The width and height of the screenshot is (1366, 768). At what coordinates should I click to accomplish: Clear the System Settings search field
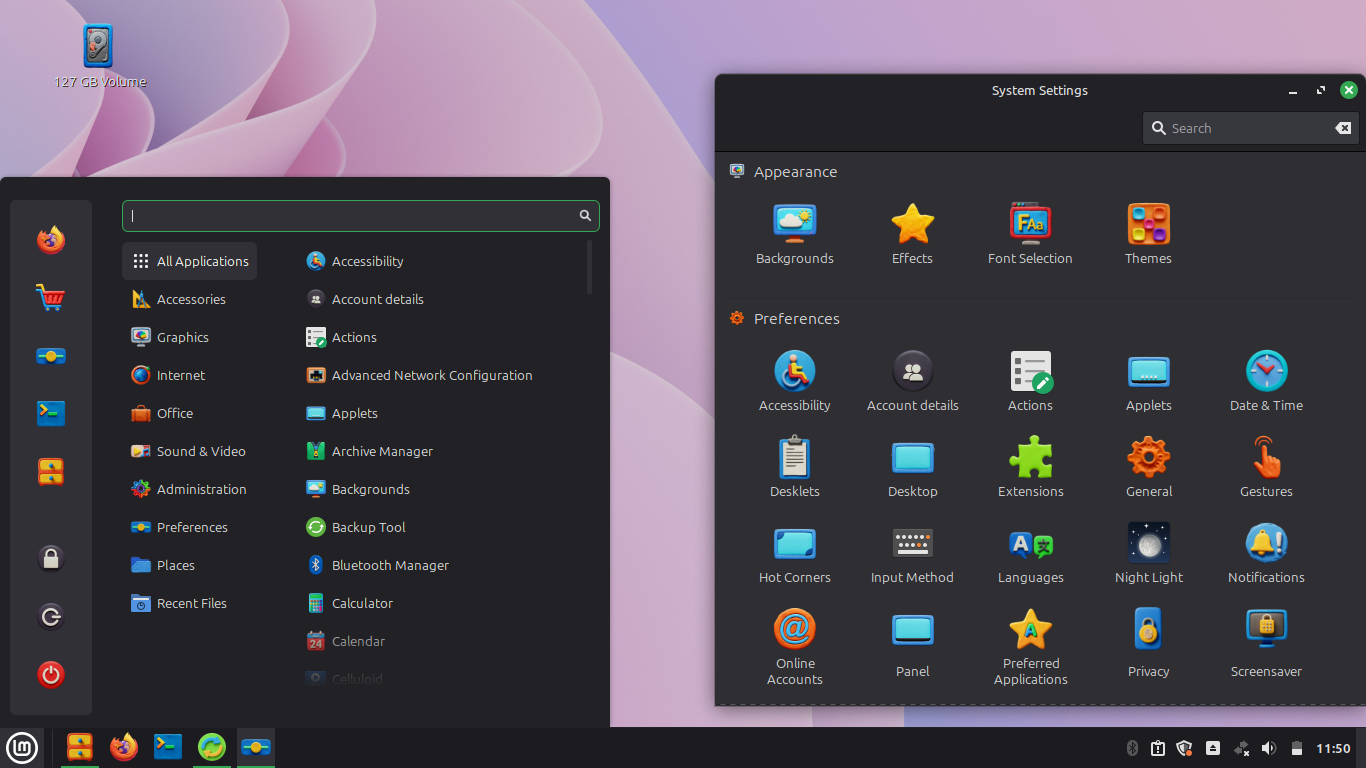point(1343,128)
